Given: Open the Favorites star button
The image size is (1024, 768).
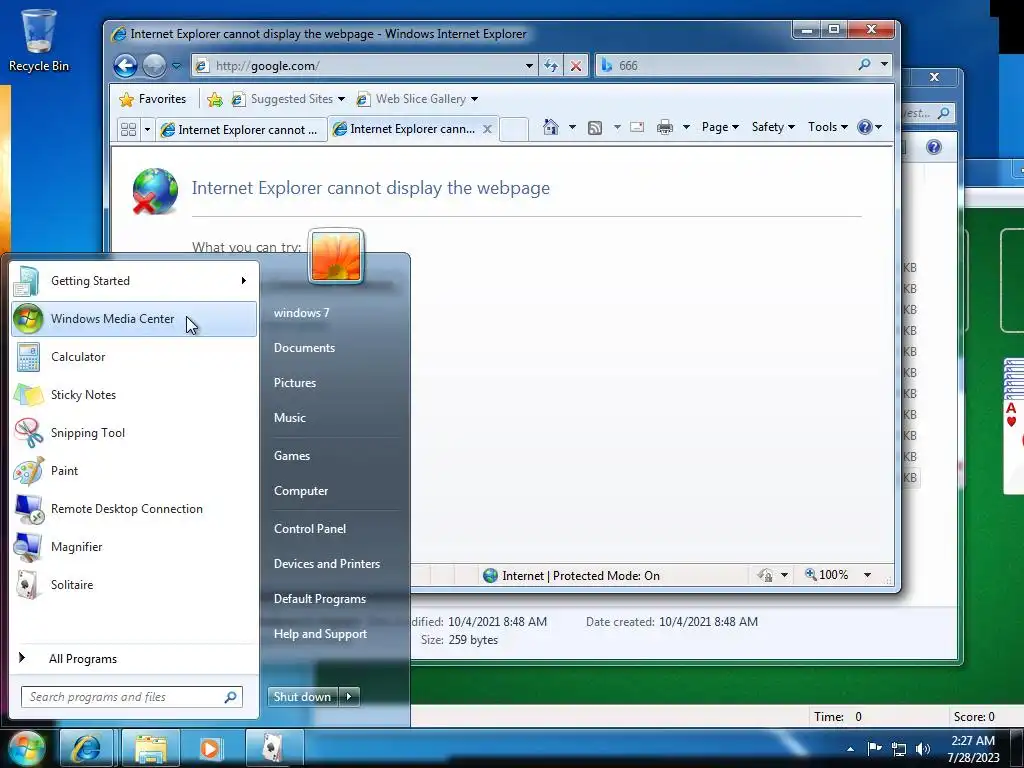Looking at the screenshot, I should [x=153, y=99].
